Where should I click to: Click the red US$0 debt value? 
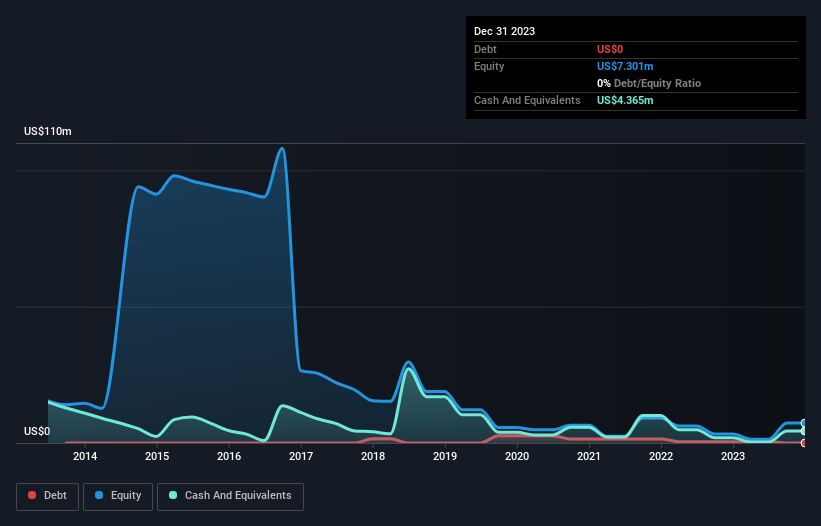tap(610, 49)
